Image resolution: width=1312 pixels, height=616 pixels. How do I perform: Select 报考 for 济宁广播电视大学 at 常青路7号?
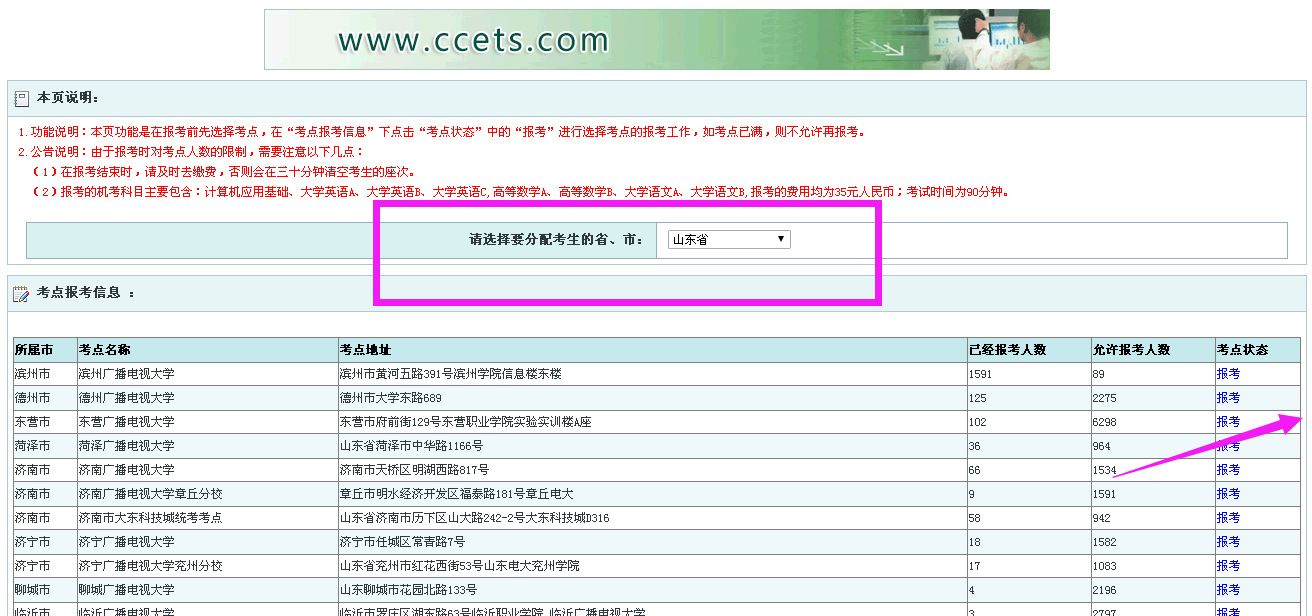click(x=1228, y=542)
